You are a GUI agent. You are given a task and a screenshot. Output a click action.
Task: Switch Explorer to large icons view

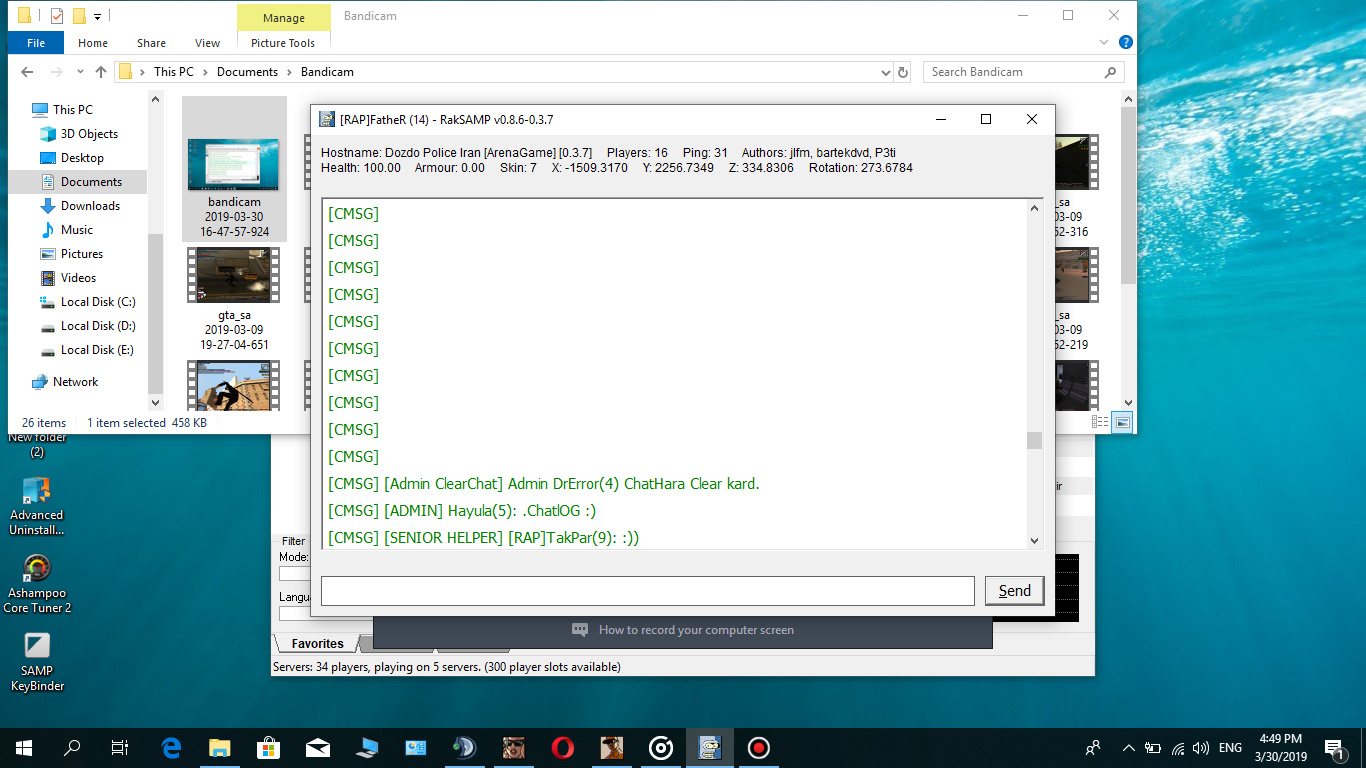click(x=1122, y=423)
